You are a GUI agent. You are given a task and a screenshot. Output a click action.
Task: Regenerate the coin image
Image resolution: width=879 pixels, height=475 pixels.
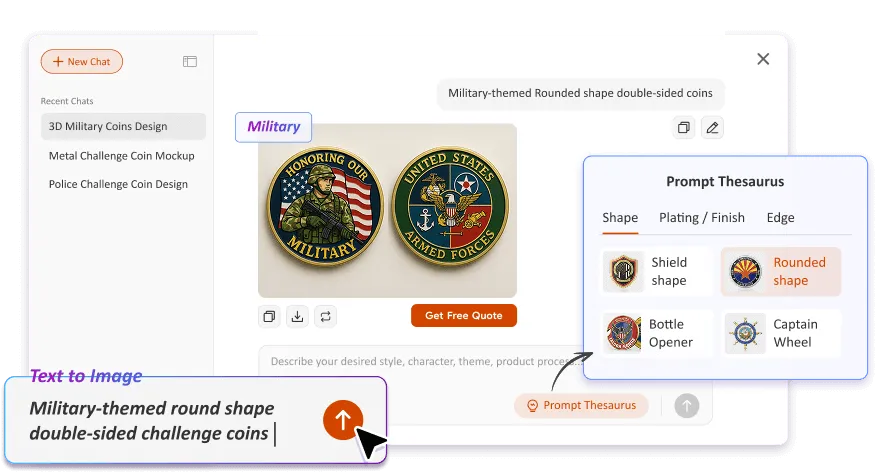pyautogui.click(x=326, y=317)
